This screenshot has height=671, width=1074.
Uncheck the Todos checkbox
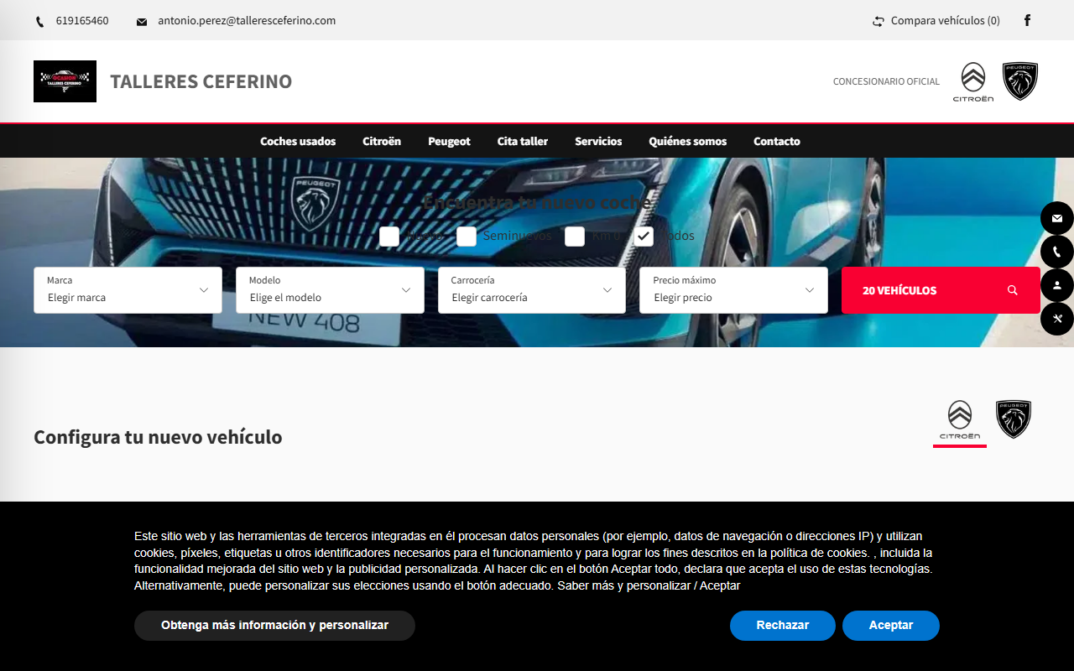643,236
